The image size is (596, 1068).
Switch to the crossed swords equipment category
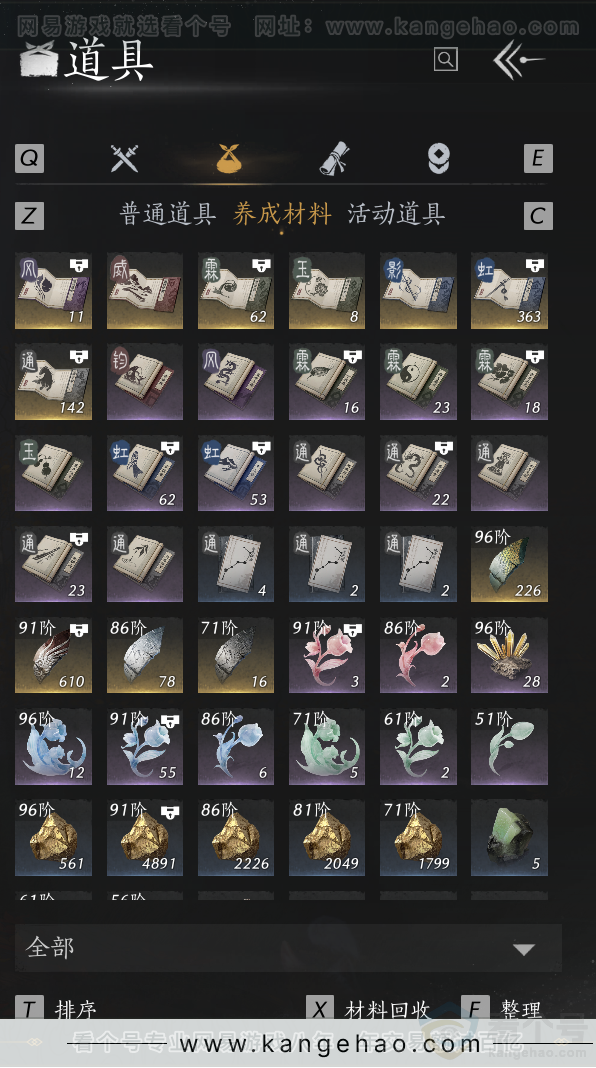tap(125, 159)
